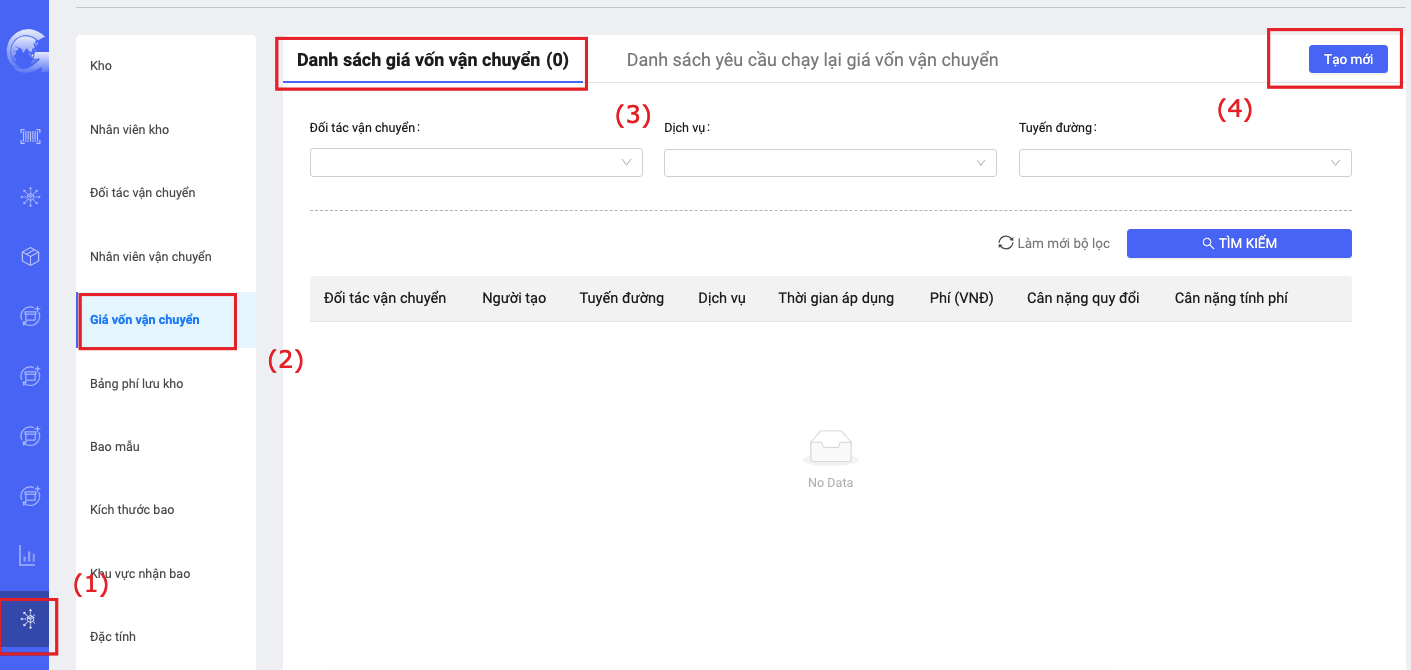The image size is (1411, 670).
Task: Open Kho in the left menu
Action: click(x=101, y=66)
